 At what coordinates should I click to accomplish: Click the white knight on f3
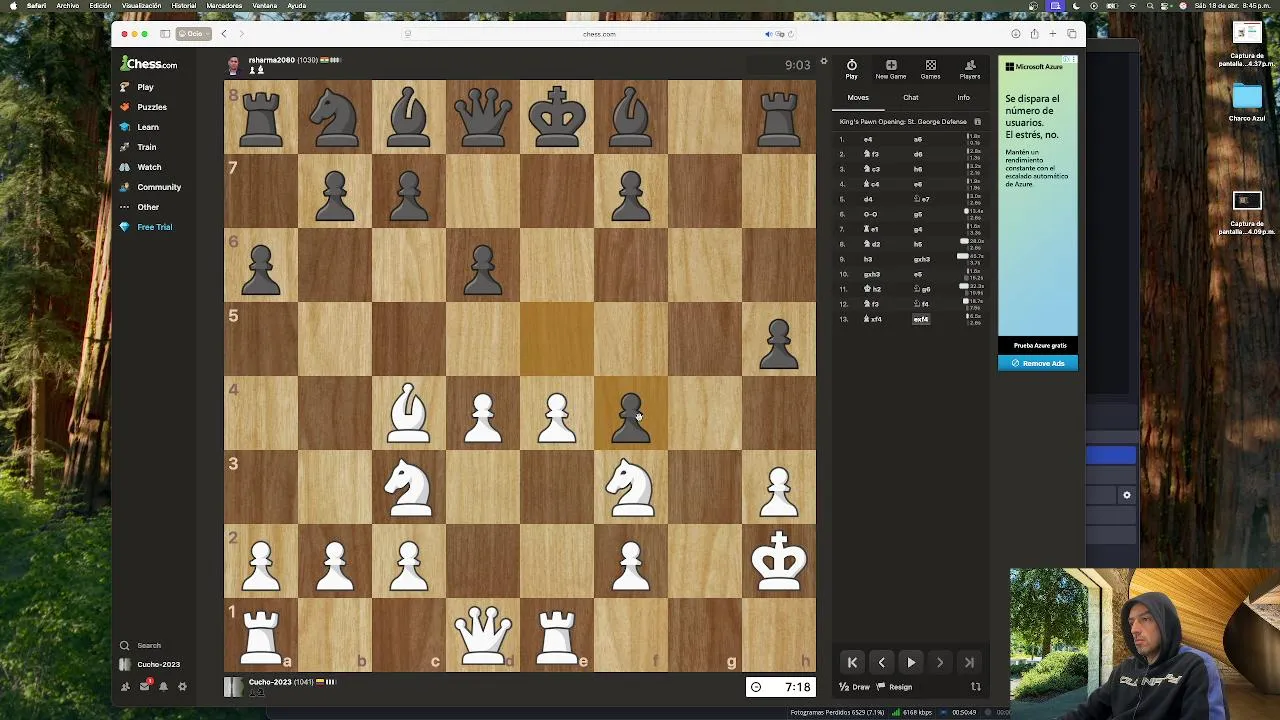point(631,487)
